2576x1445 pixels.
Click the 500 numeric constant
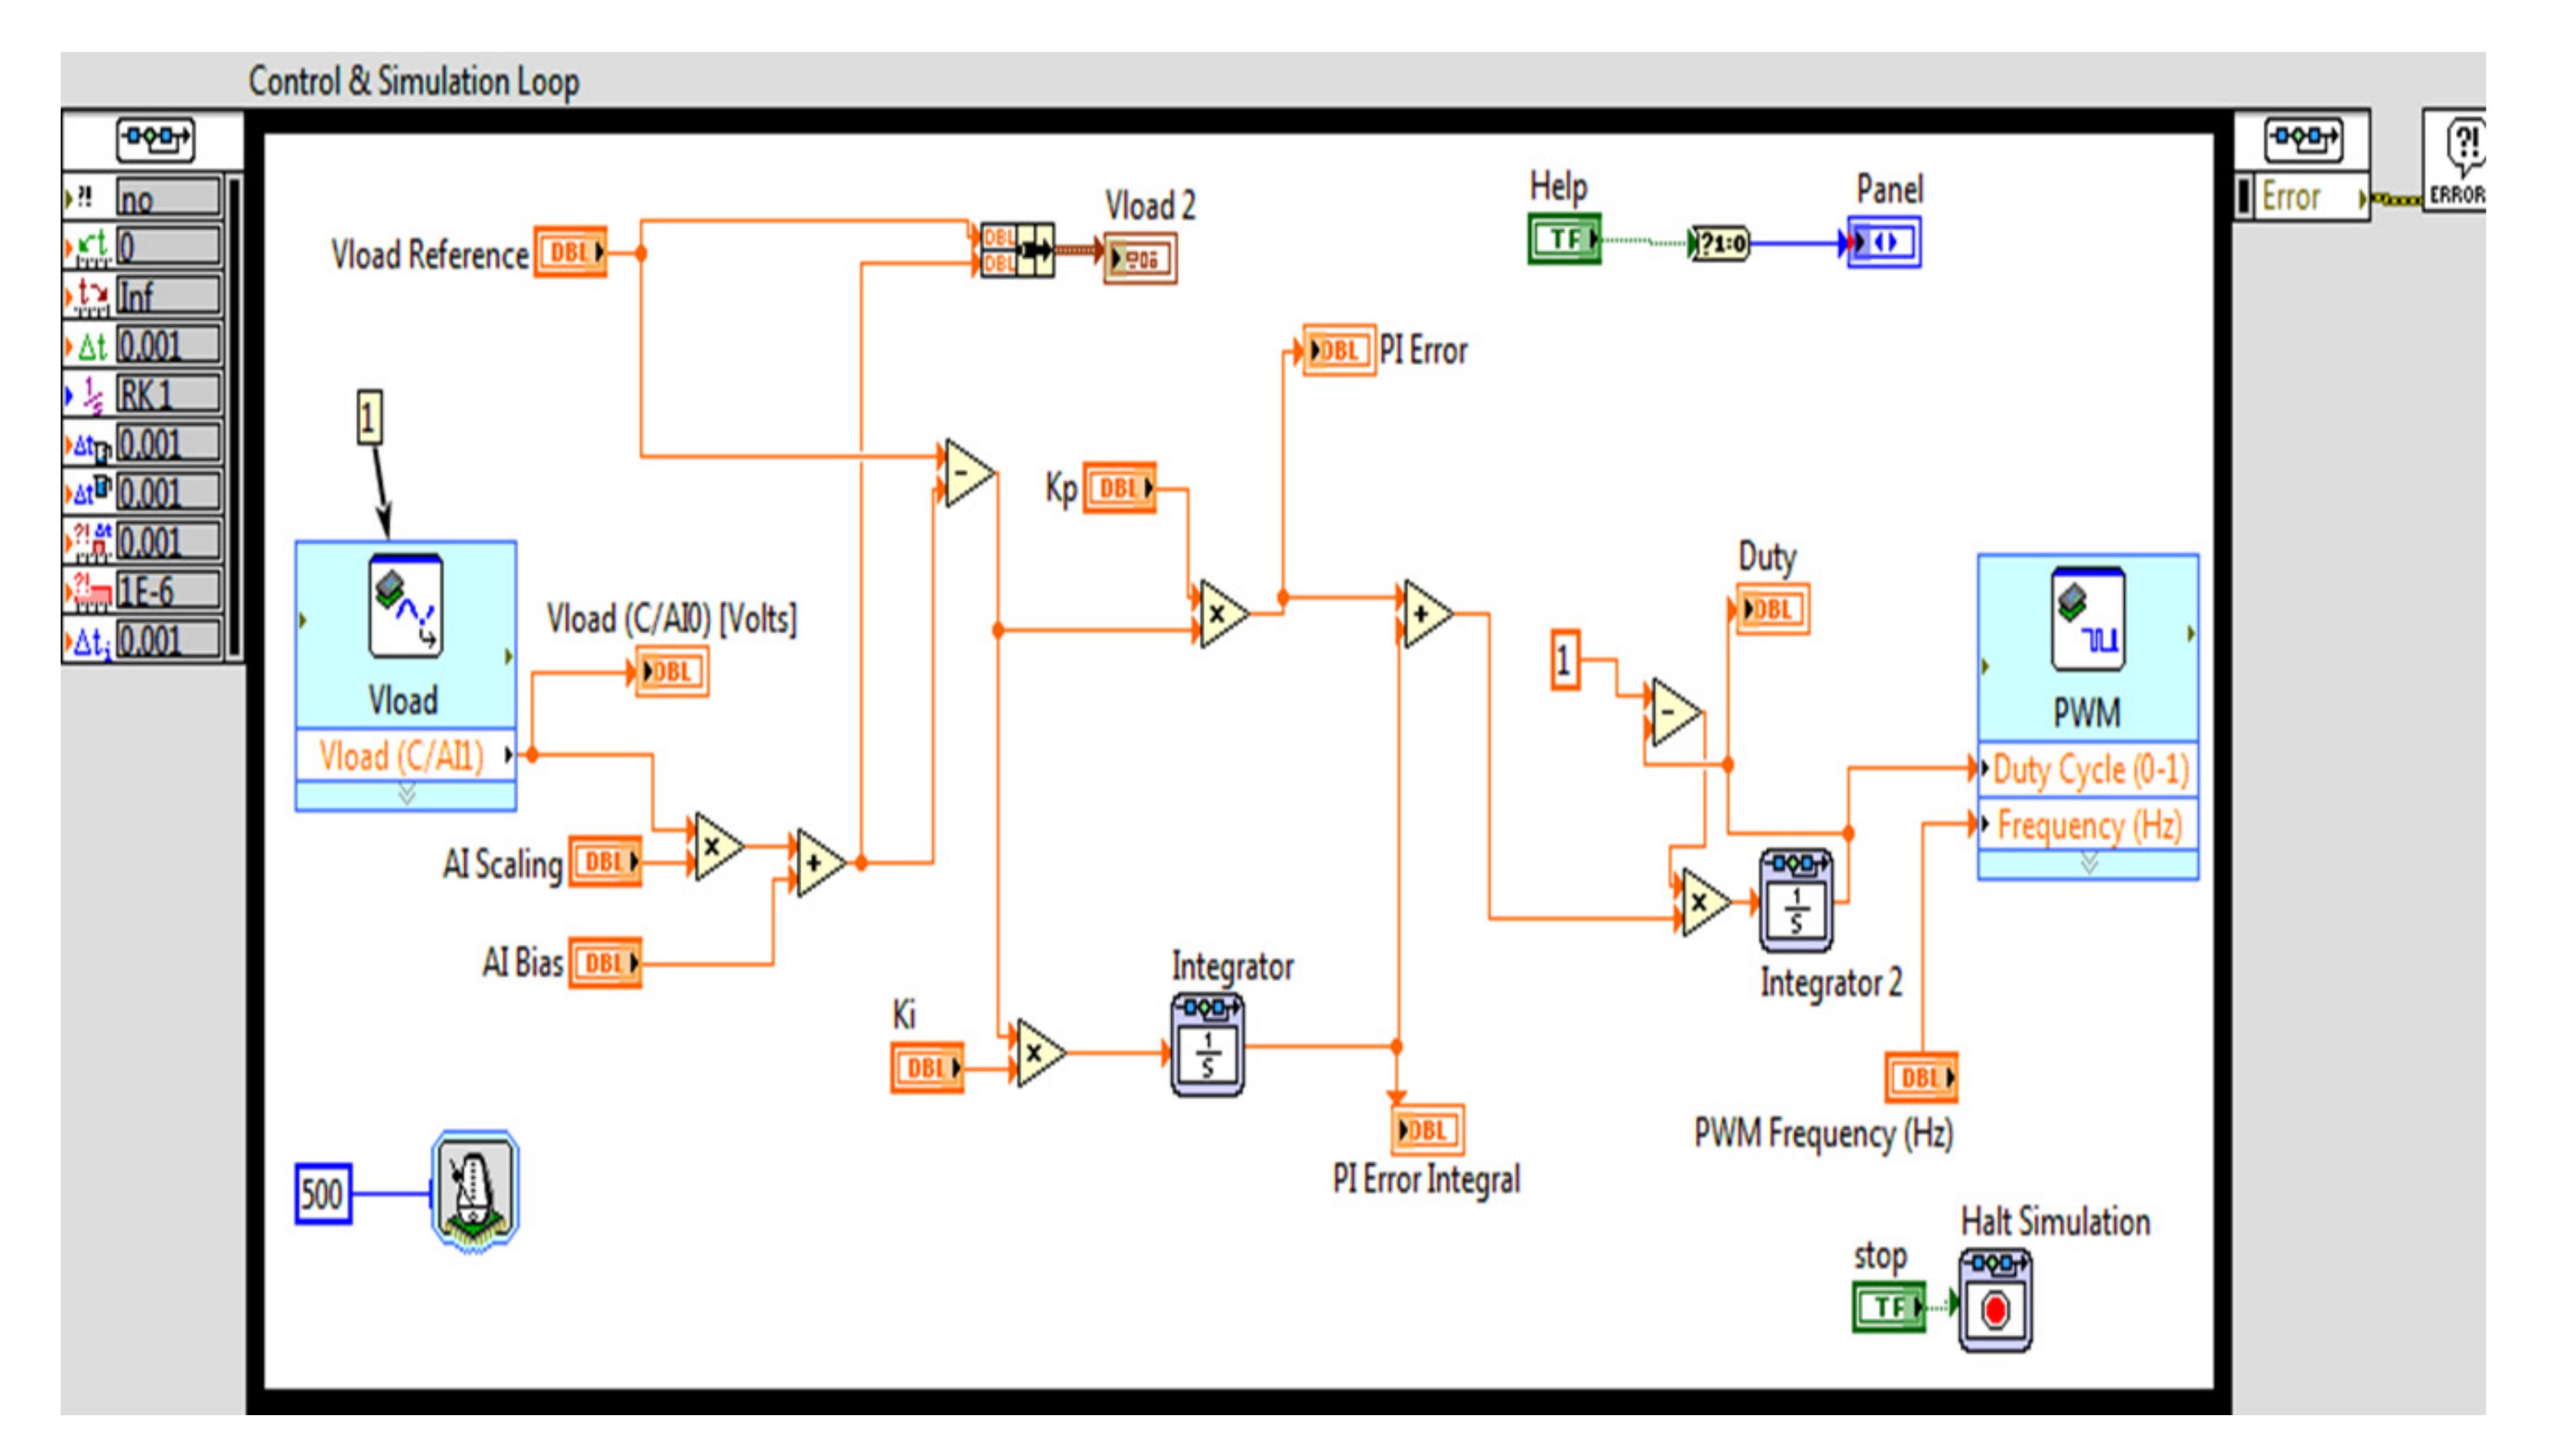(x=323, y=1193)
